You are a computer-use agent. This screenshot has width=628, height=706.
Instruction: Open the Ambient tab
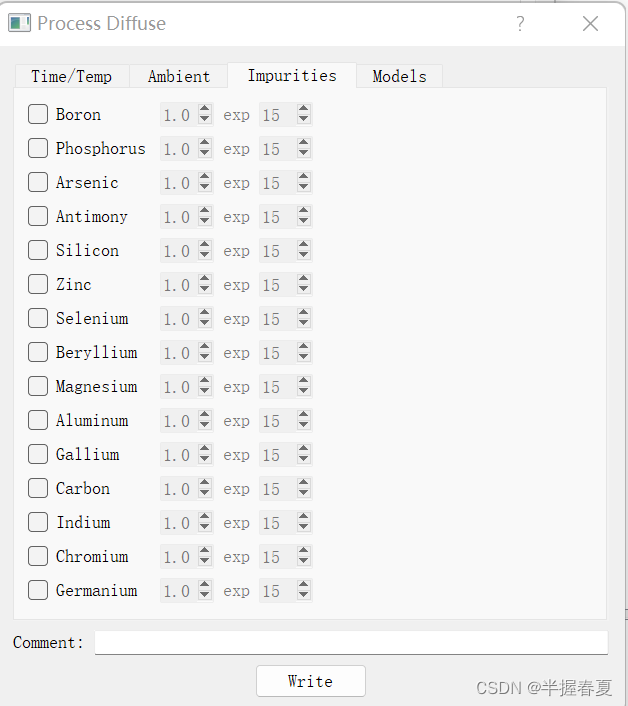179,76
